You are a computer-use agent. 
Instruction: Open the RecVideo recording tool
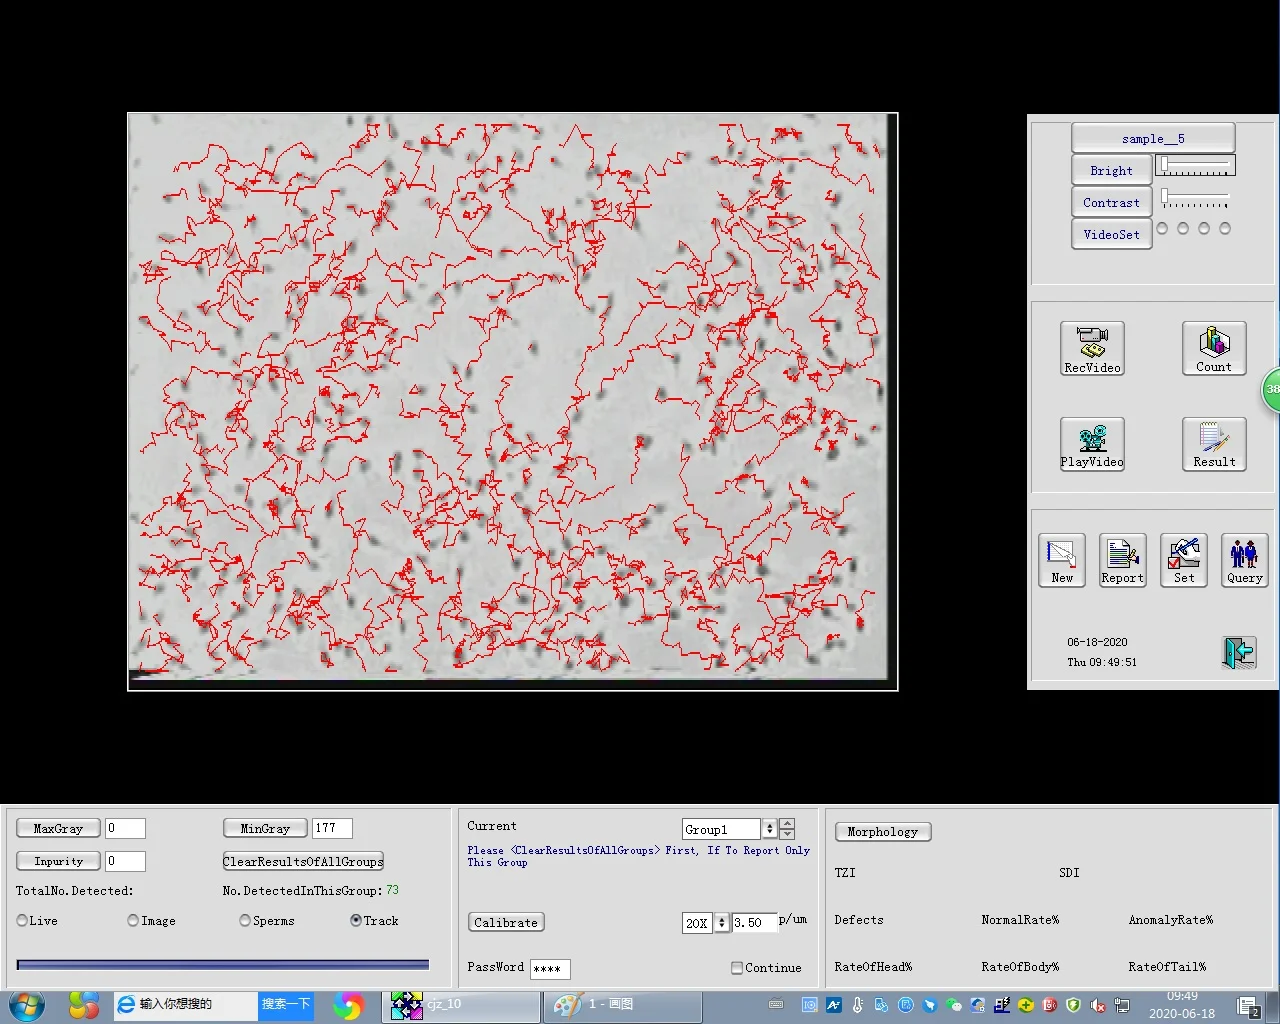[1092, 348]
